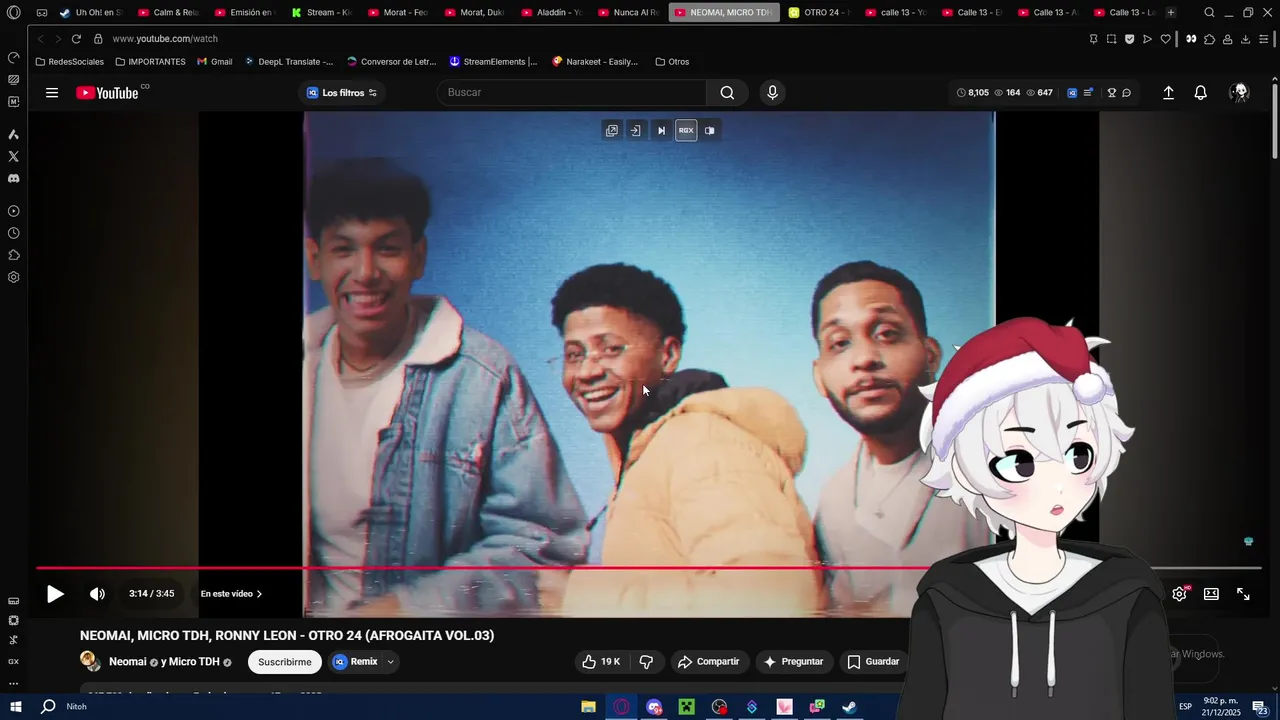Viewport: 1280px width, 720px height.
Task: Open Neomai channel name link
Action: pyautogui.click(x=127, y=662)
